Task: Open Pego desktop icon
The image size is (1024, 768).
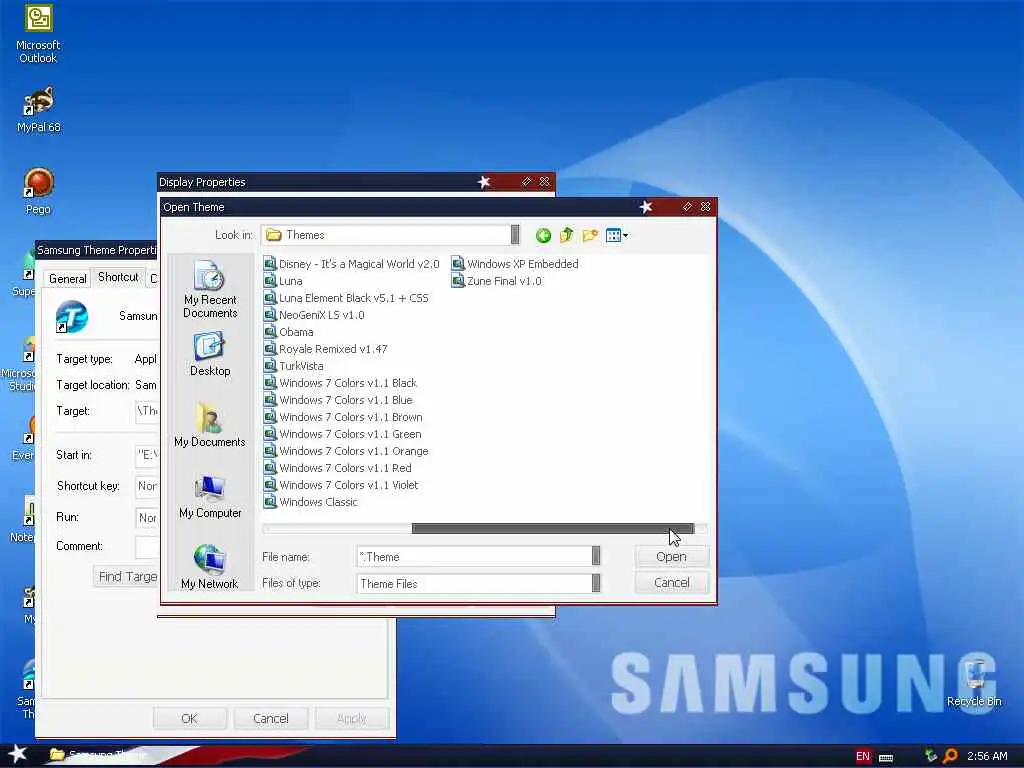Action: coord(38,191)
